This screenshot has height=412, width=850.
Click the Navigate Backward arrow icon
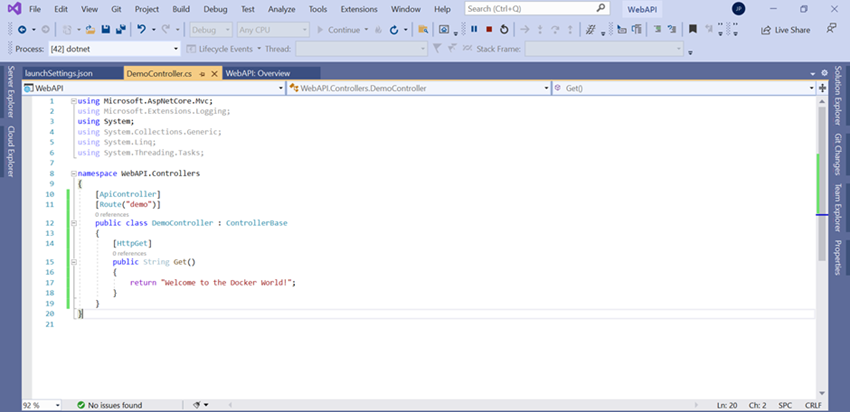point(21,30)
